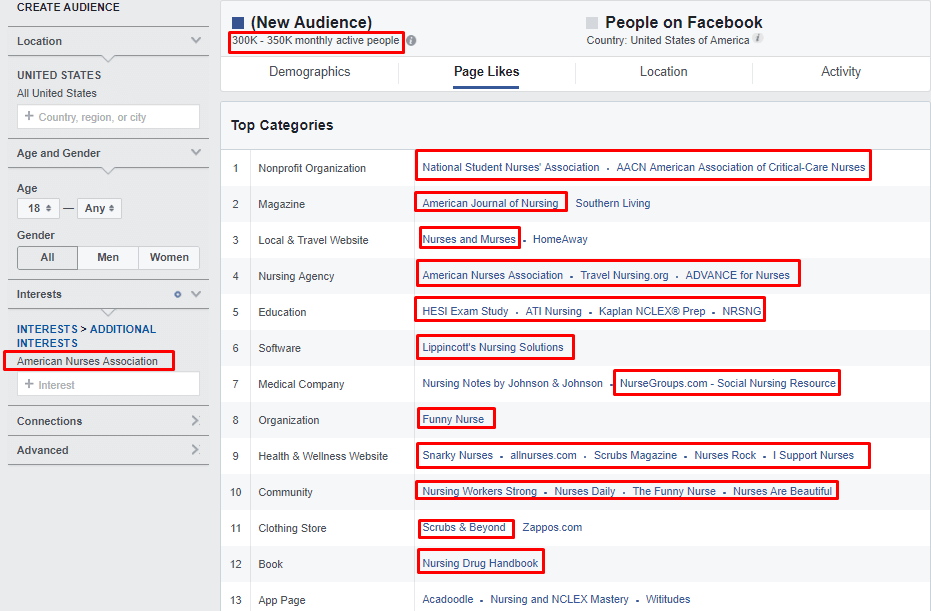Switch to the Location tab
Viewport: 931px width, 611px height.
pos(663,72)
